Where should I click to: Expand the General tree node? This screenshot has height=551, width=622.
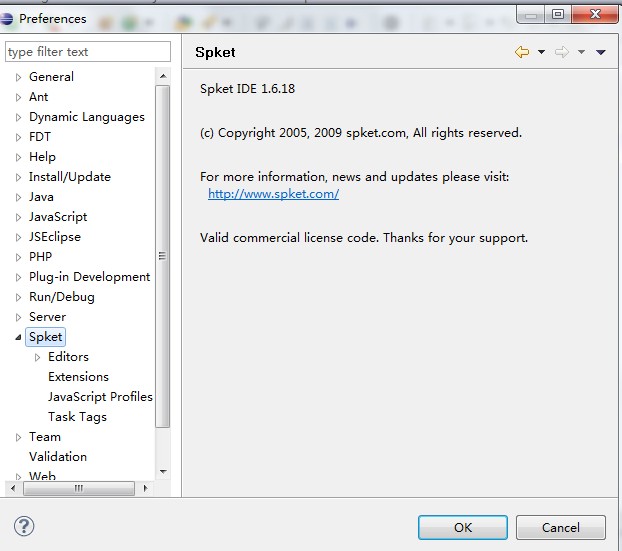[18, 77]
